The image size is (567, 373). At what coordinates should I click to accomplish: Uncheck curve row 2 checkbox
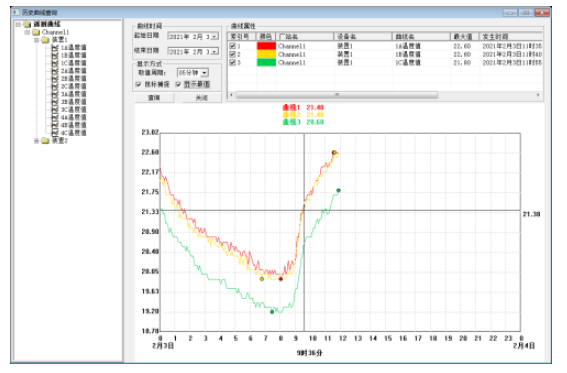click(233, 54)
